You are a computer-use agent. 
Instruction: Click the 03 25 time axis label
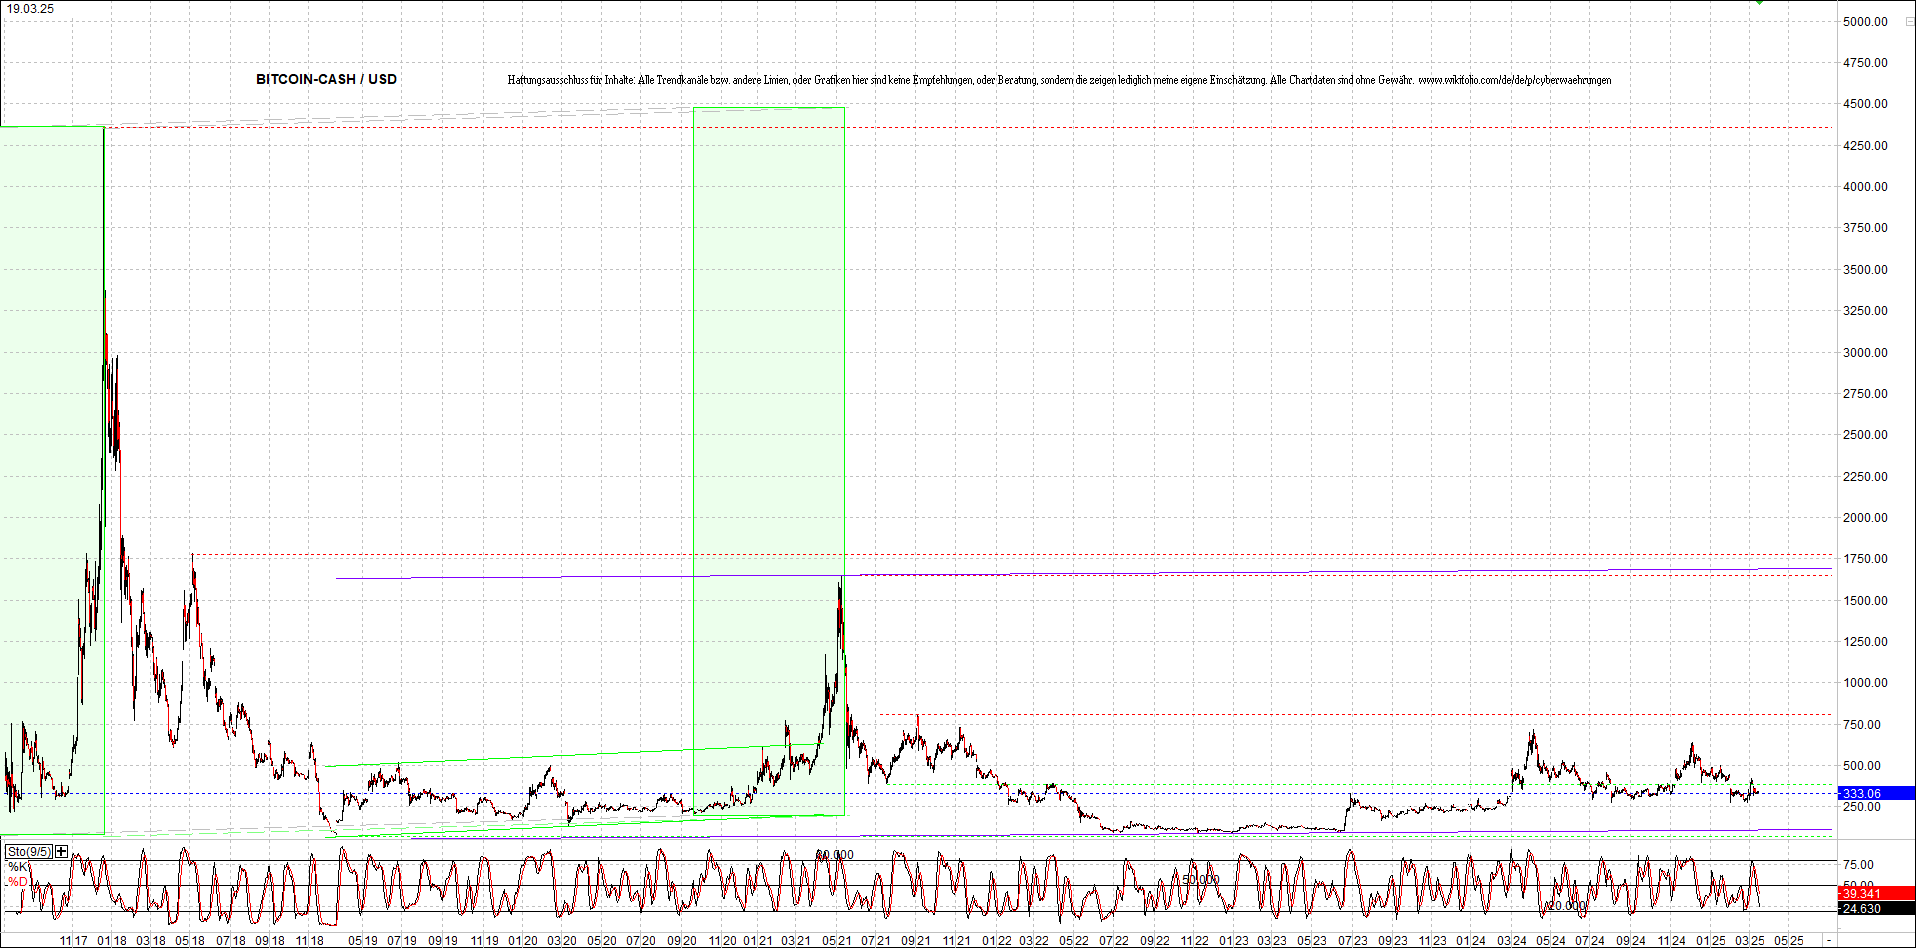1750,941
